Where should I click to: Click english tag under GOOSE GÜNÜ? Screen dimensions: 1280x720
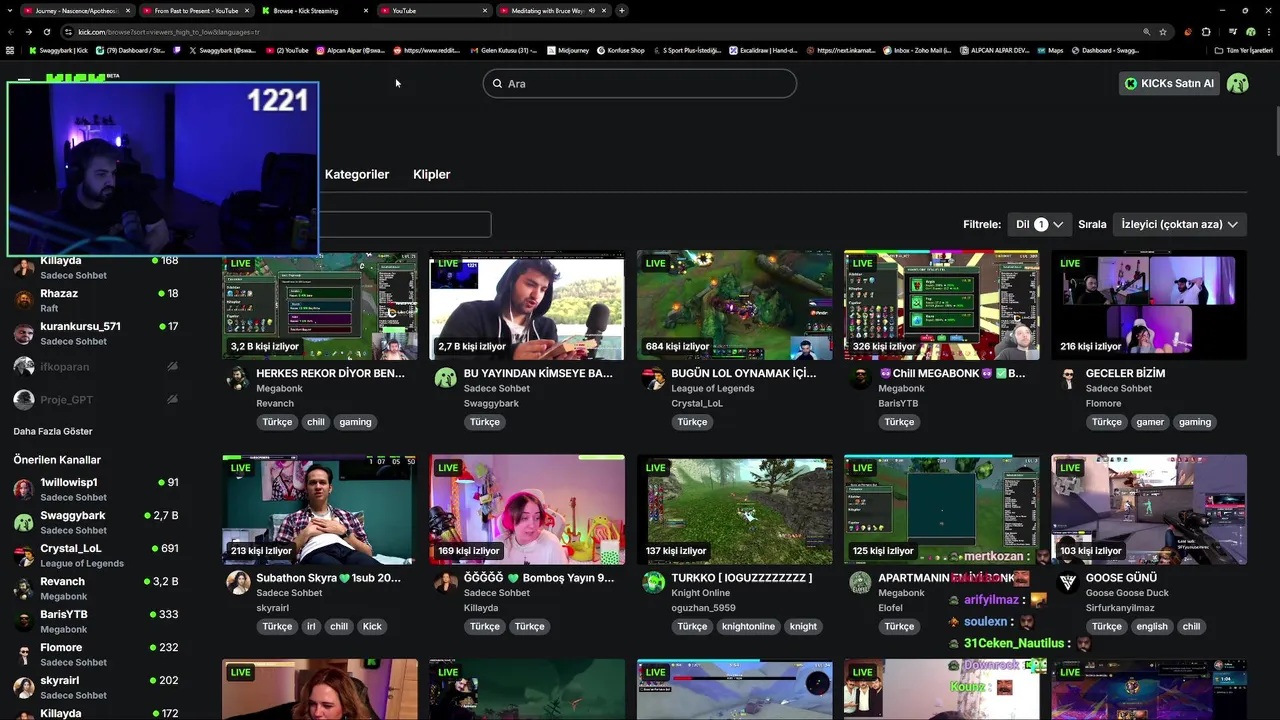point(1151,626)
